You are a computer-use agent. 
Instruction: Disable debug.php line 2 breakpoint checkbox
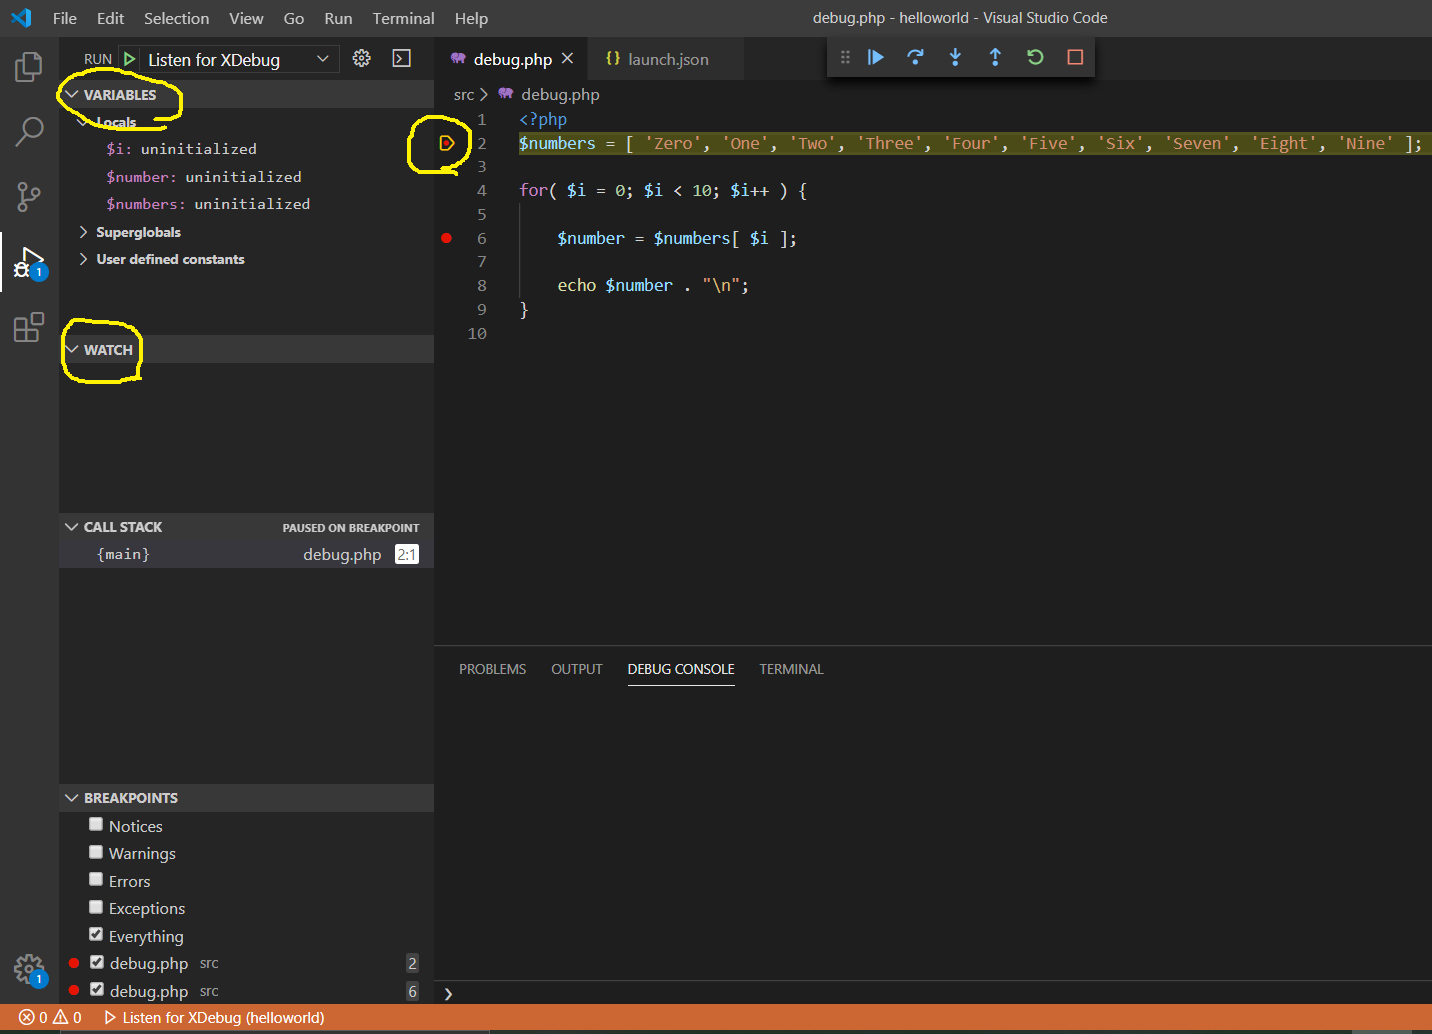(x=97, y=962)
